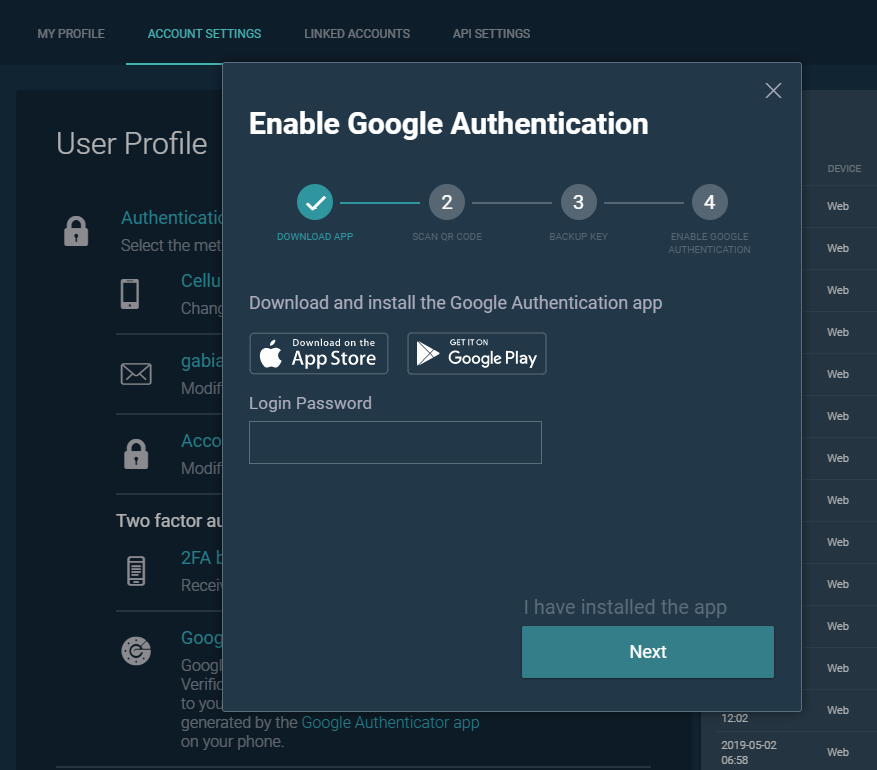Screen dimensions: 877x770
Task: Click the DEVICE column header
Action: [844, 168]
